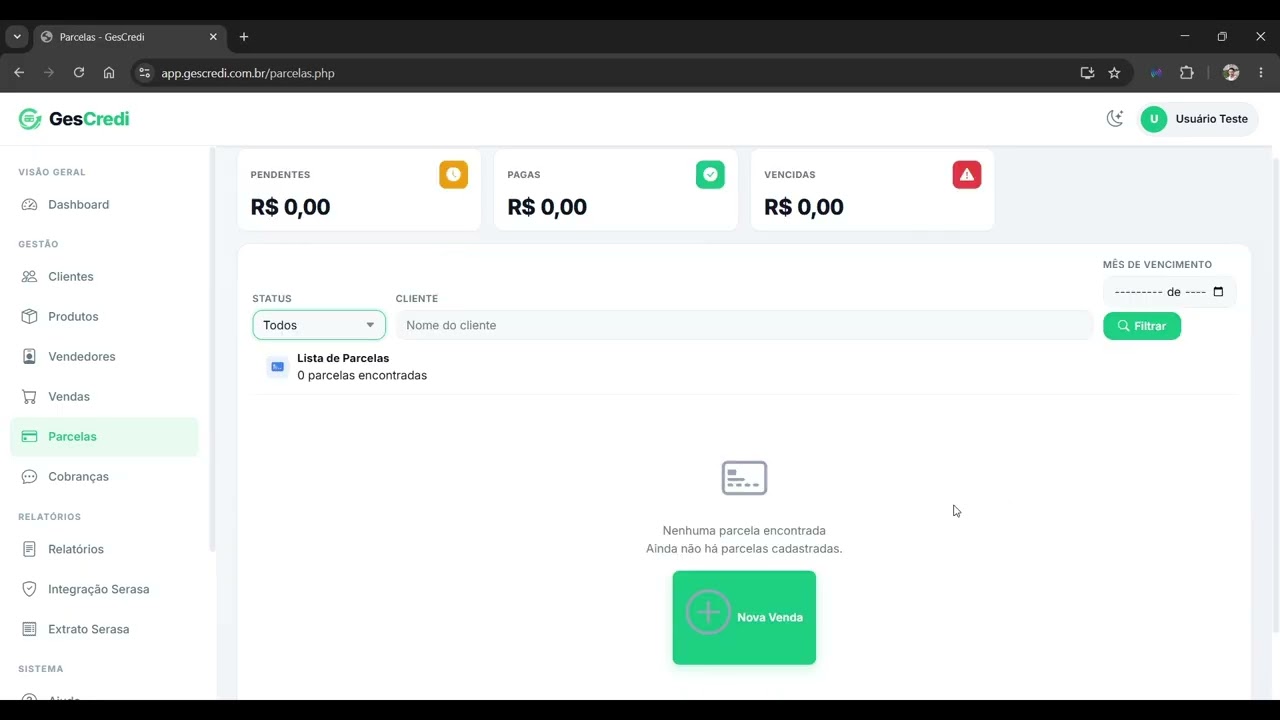Click the green Filtrar button
Viewport: 1280px width, 720px height.
tap(1142, 326)
